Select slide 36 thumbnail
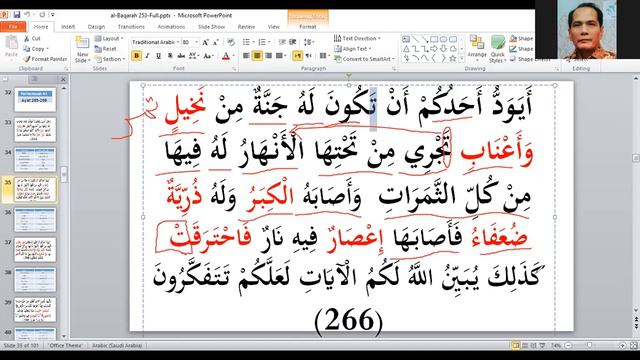The width and height of the screenshot is (640, 360). (35, 220)
